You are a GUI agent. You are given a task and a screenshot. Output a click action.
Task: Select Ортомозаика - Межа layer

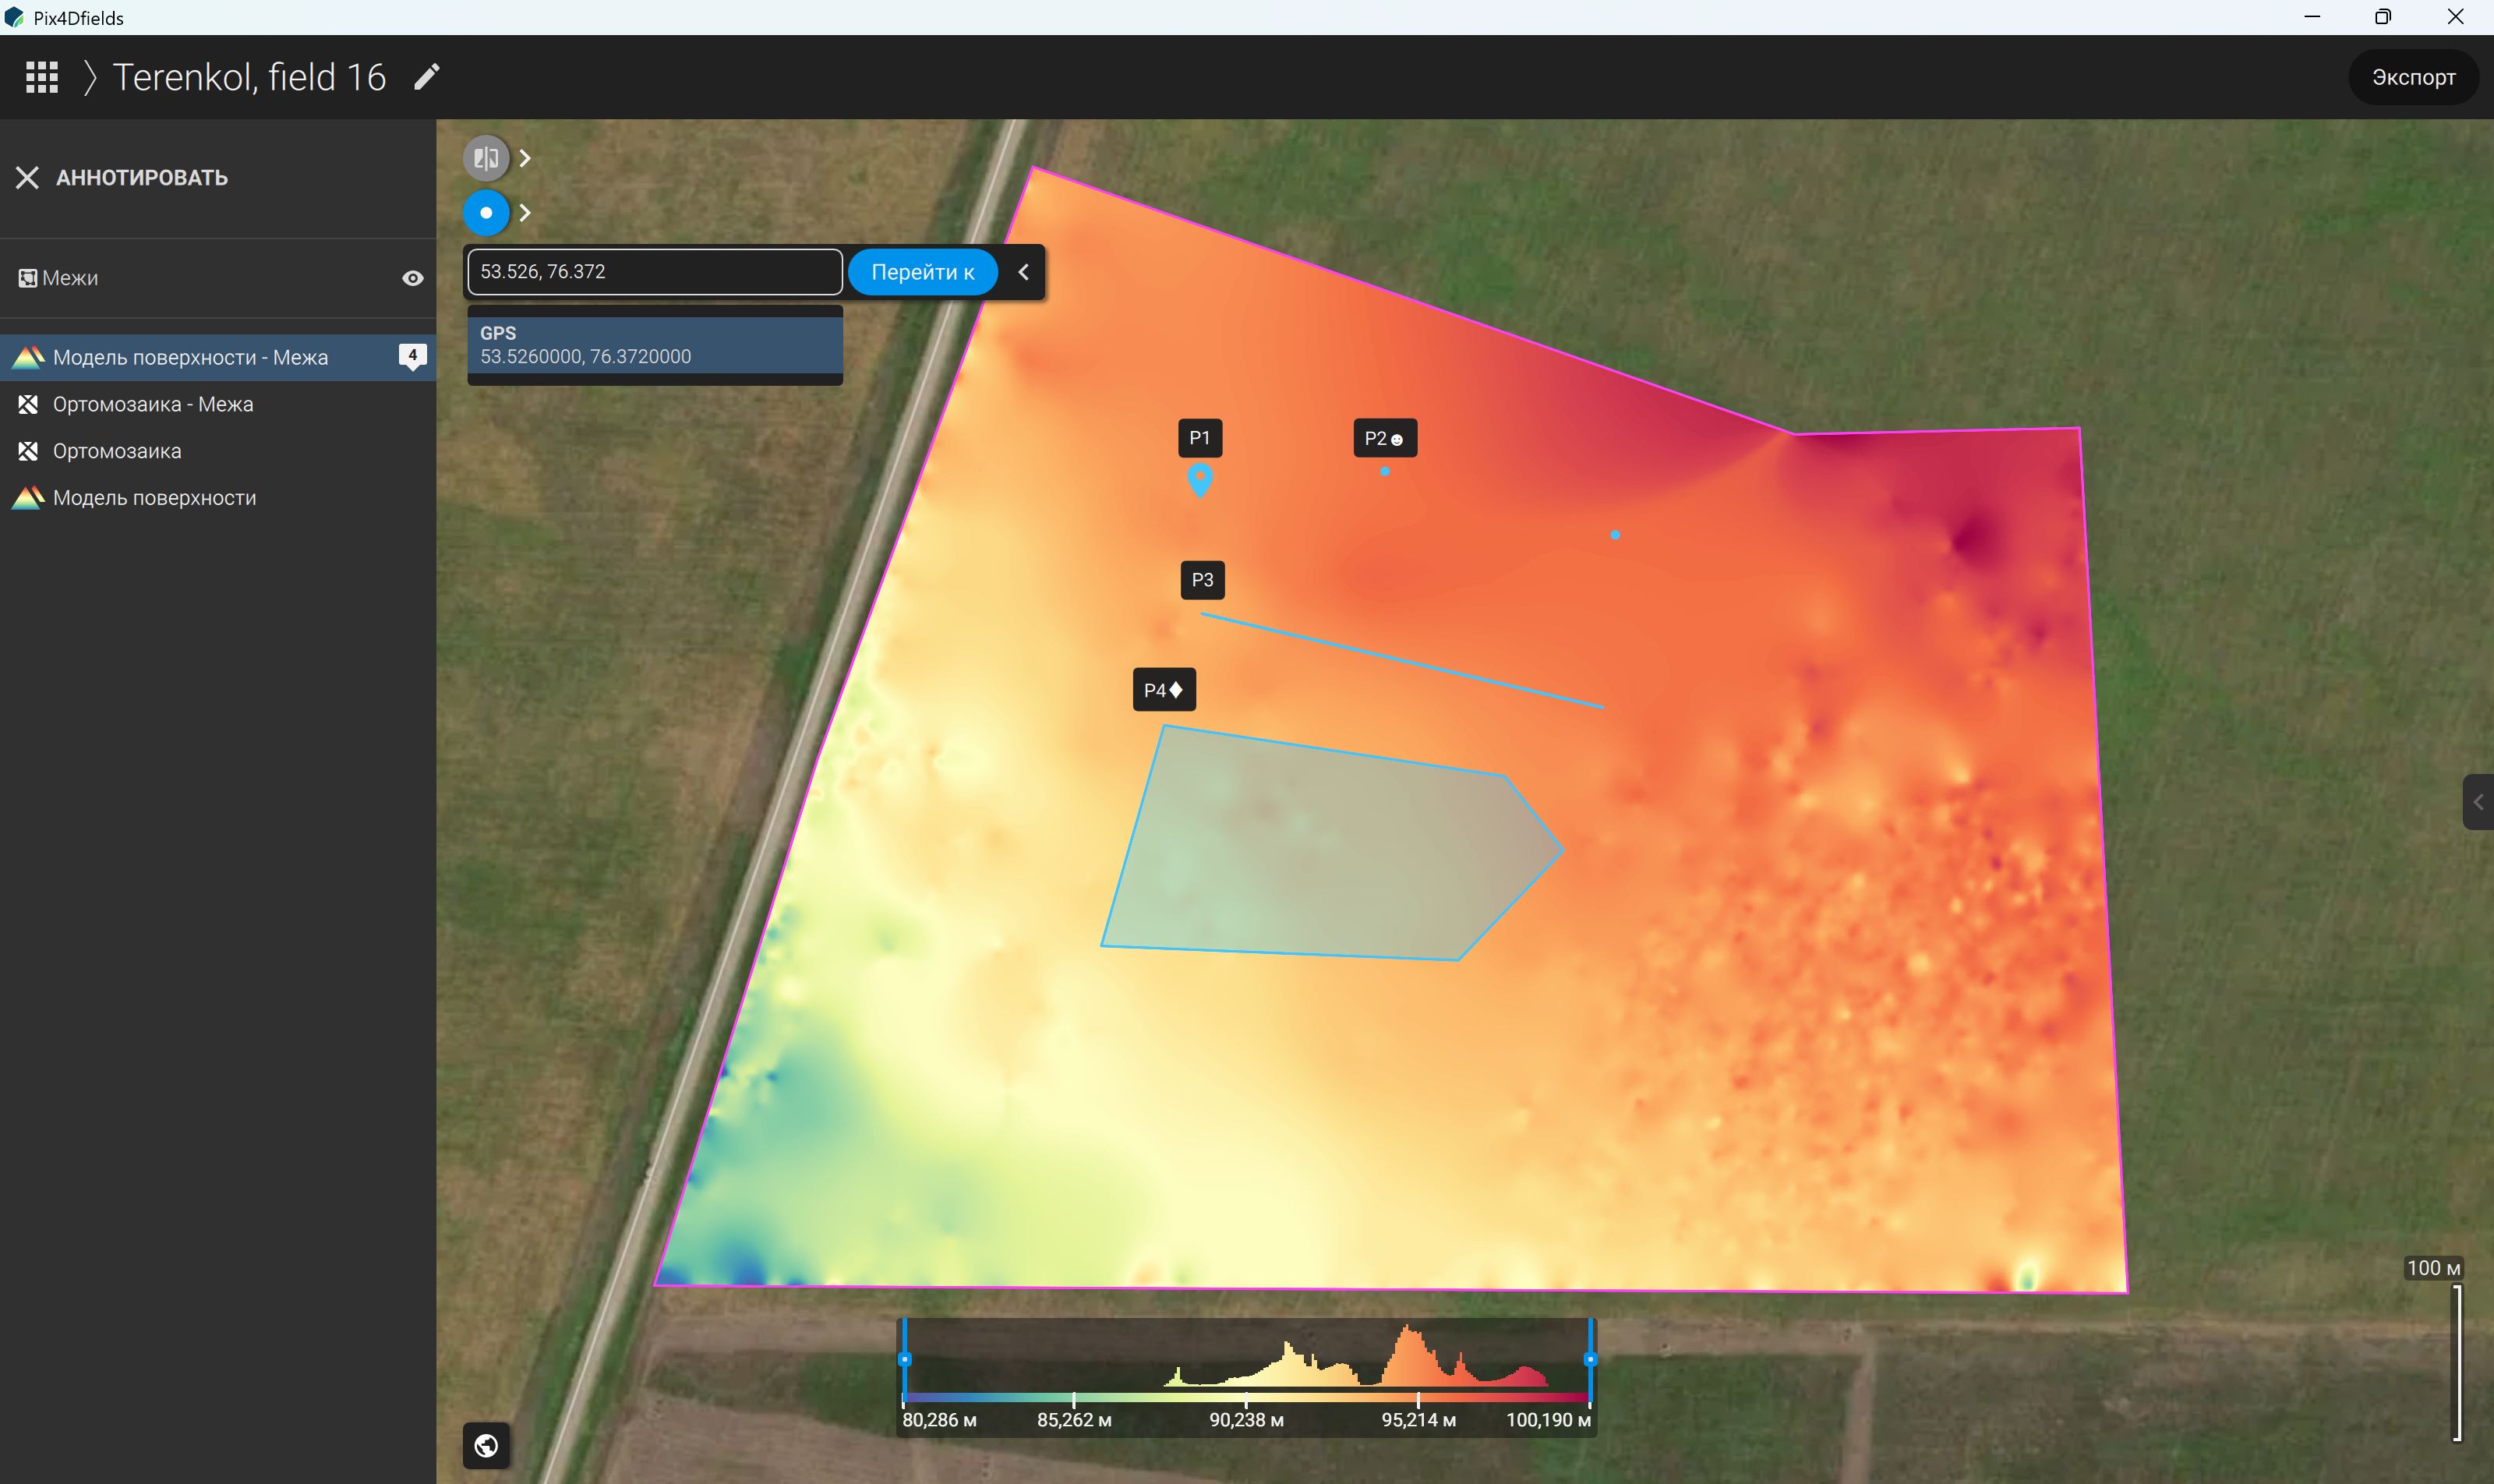point(218,404)
